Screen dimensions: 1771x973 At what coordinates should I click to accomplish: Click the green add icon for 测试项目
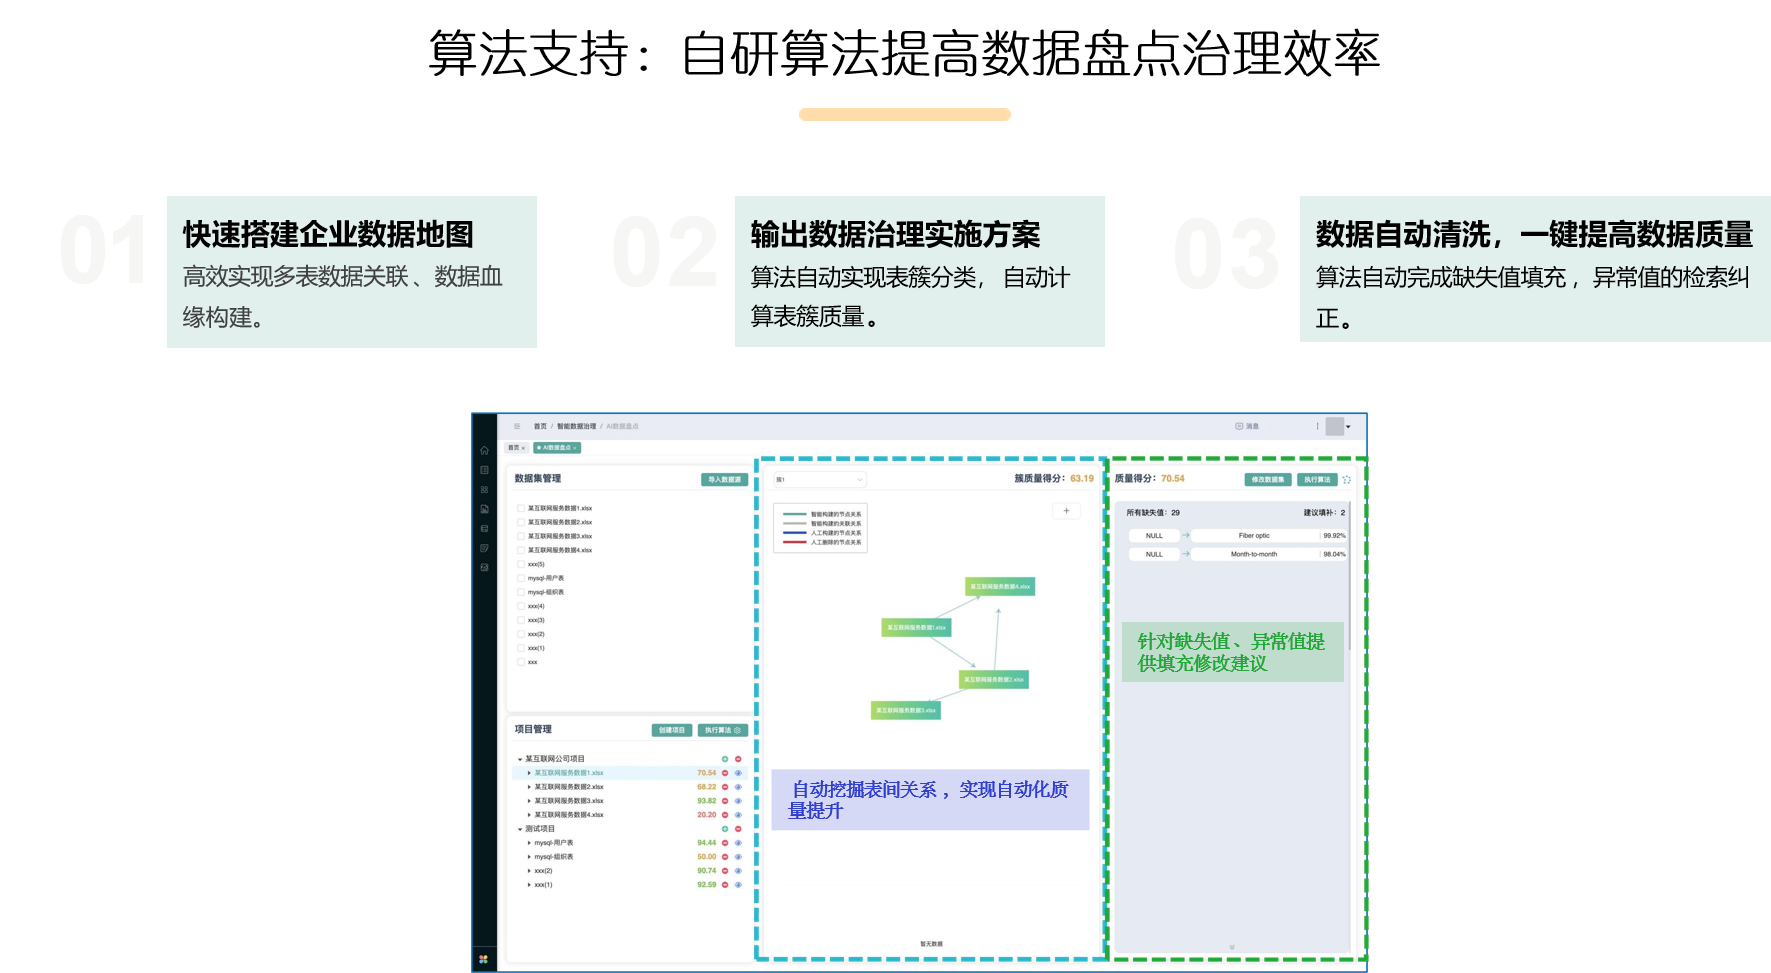[725, 829]
